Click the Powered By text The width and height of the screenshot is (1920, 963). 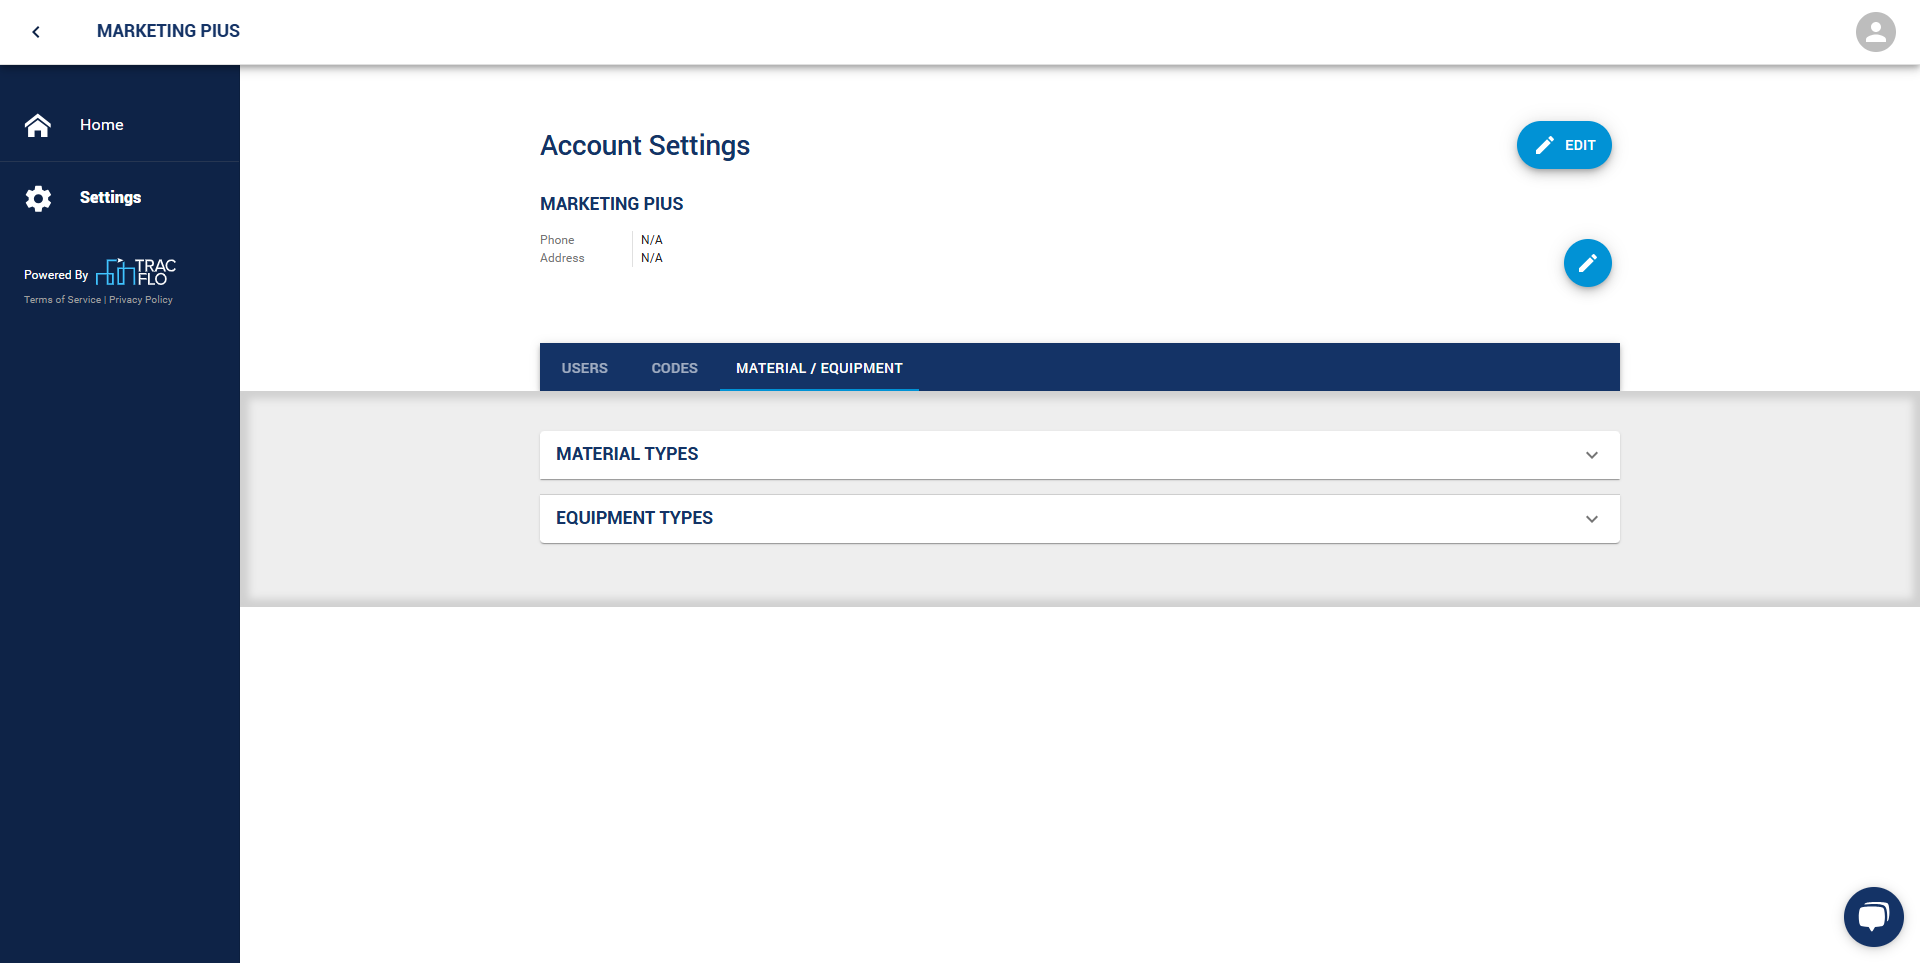pos(56,275)
